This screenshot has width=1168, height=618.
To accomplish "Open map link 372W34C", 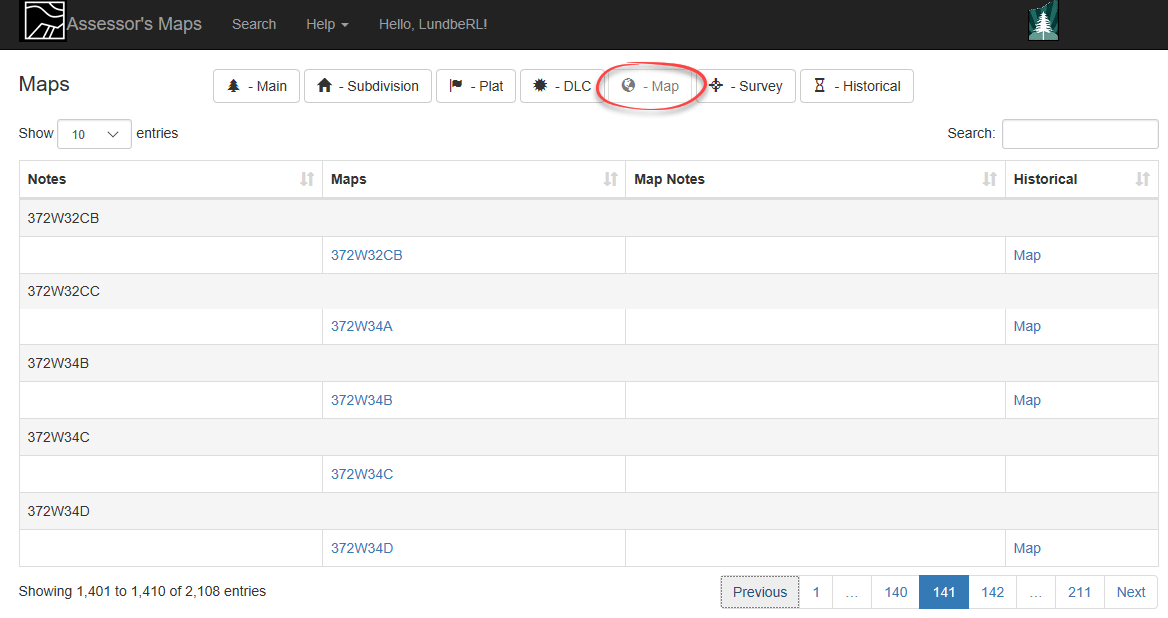I will tap(362, 474).
